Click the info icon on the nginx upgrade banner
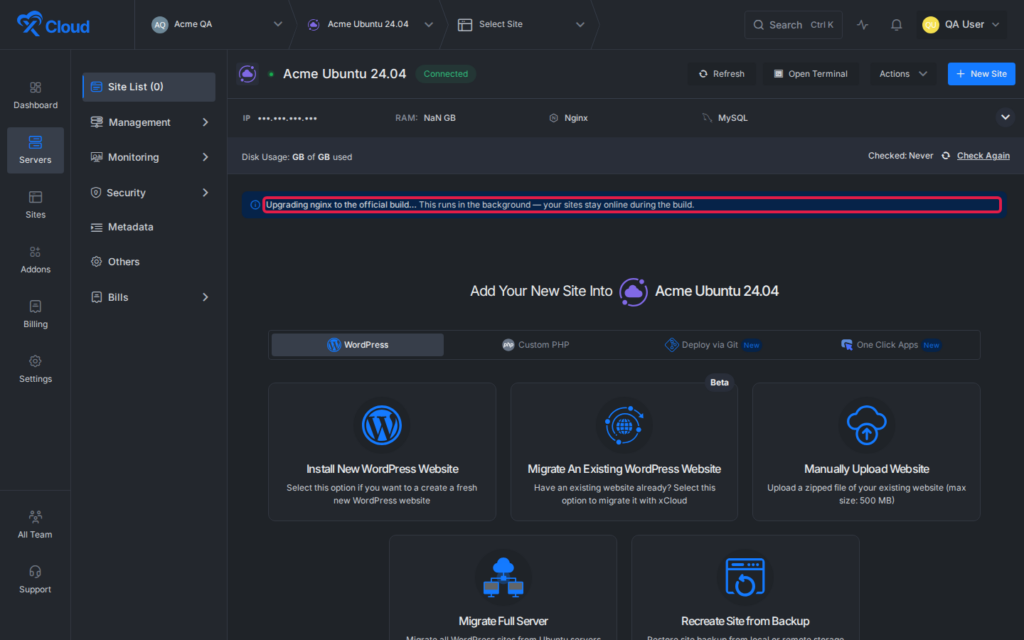The image size is (1024, 640). [255, 204]
